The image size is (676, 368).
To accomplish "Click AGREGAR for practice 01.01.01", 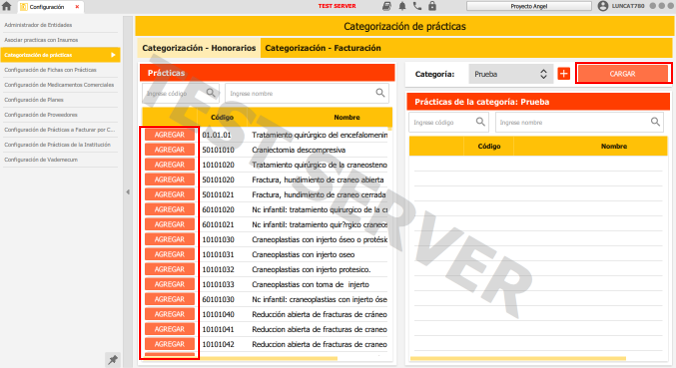I will 169,135.
